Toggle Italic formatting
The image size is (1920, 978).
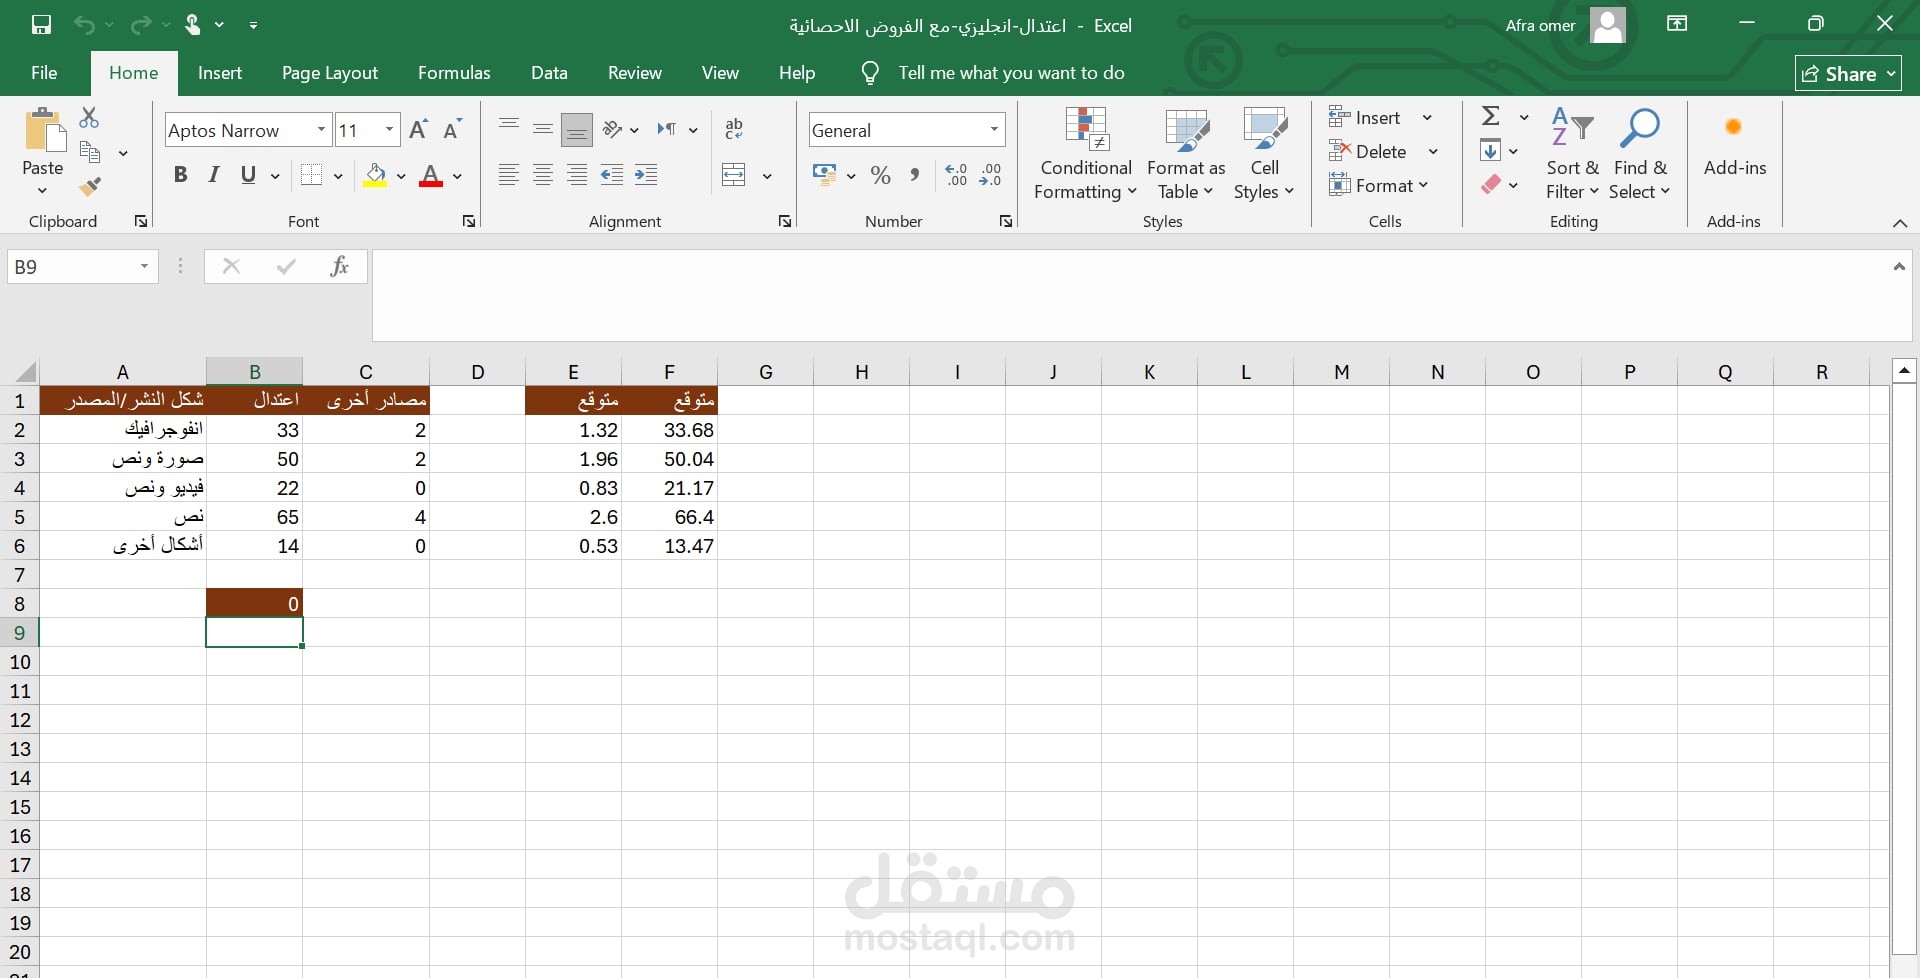[x=213, y=175]
